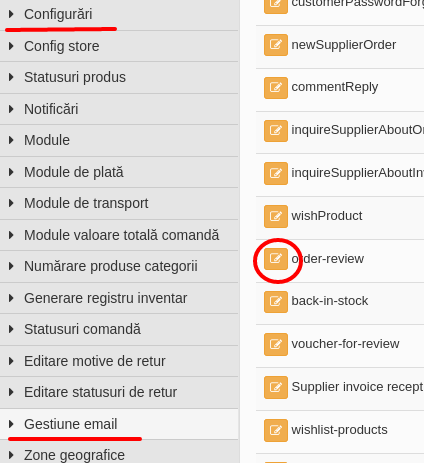424x463 pixels.
Task: Open Numărare produse categorii
Action: [111, 266]
